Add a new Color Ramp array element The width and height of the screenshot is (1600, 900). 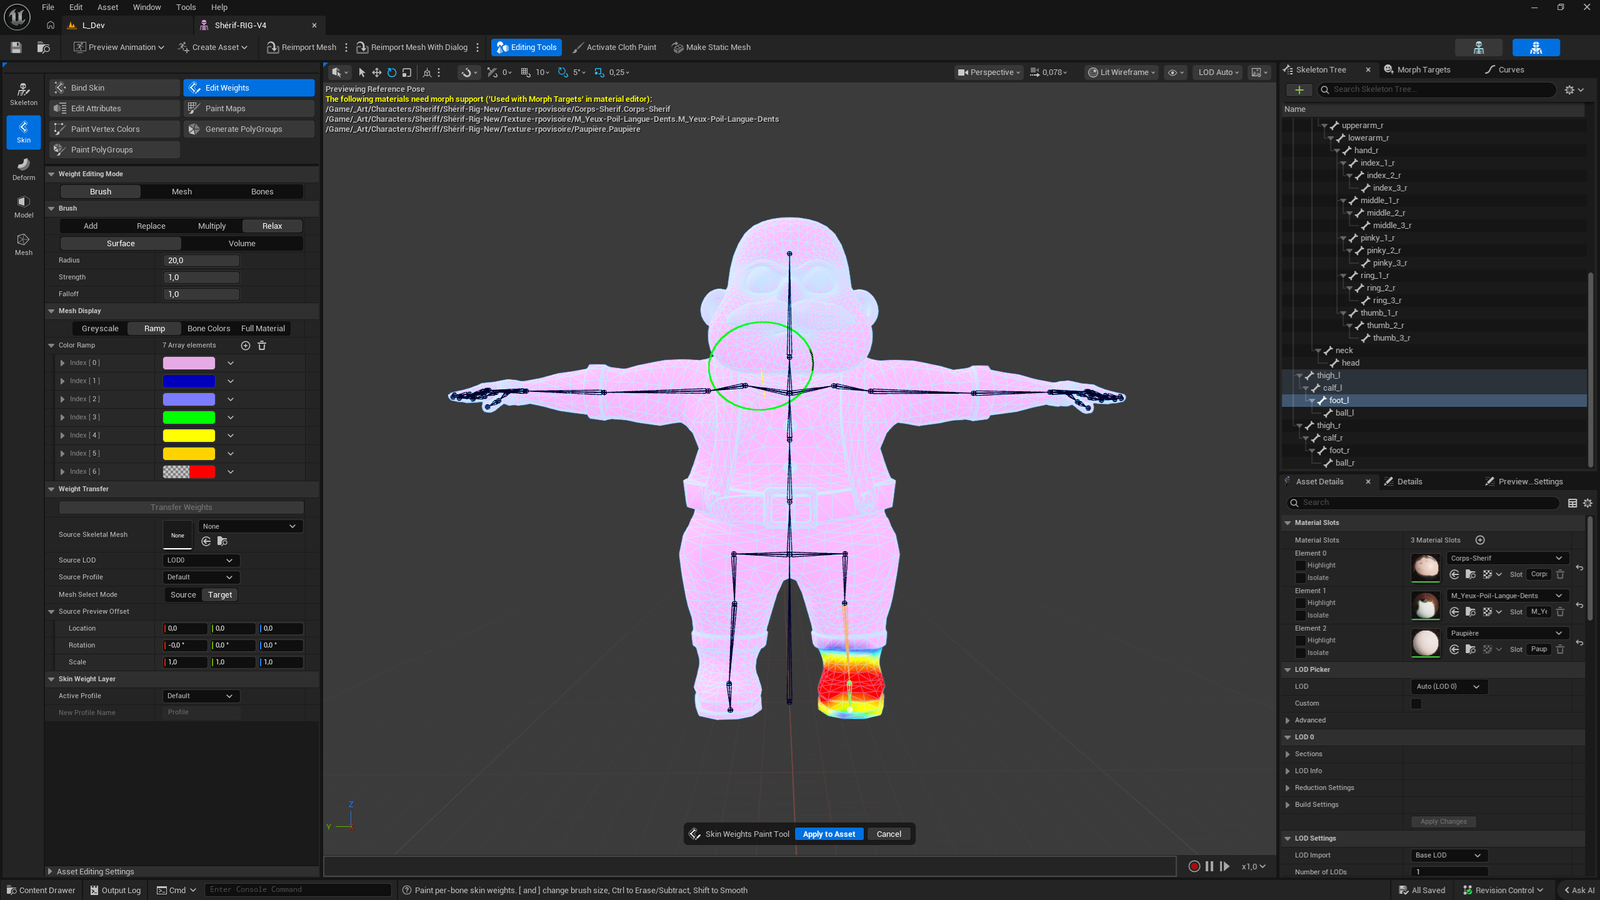[x=245, y=345]
